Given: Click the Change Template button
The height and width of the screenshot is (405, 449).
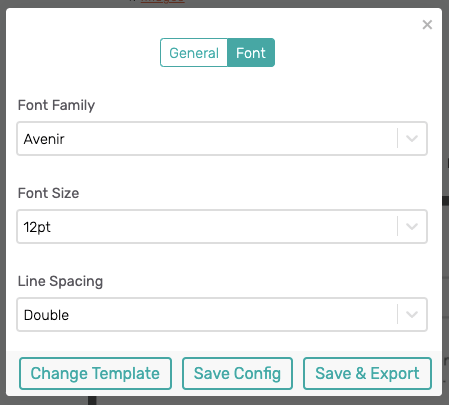Looking at the screenshot, I should [95, 373].
